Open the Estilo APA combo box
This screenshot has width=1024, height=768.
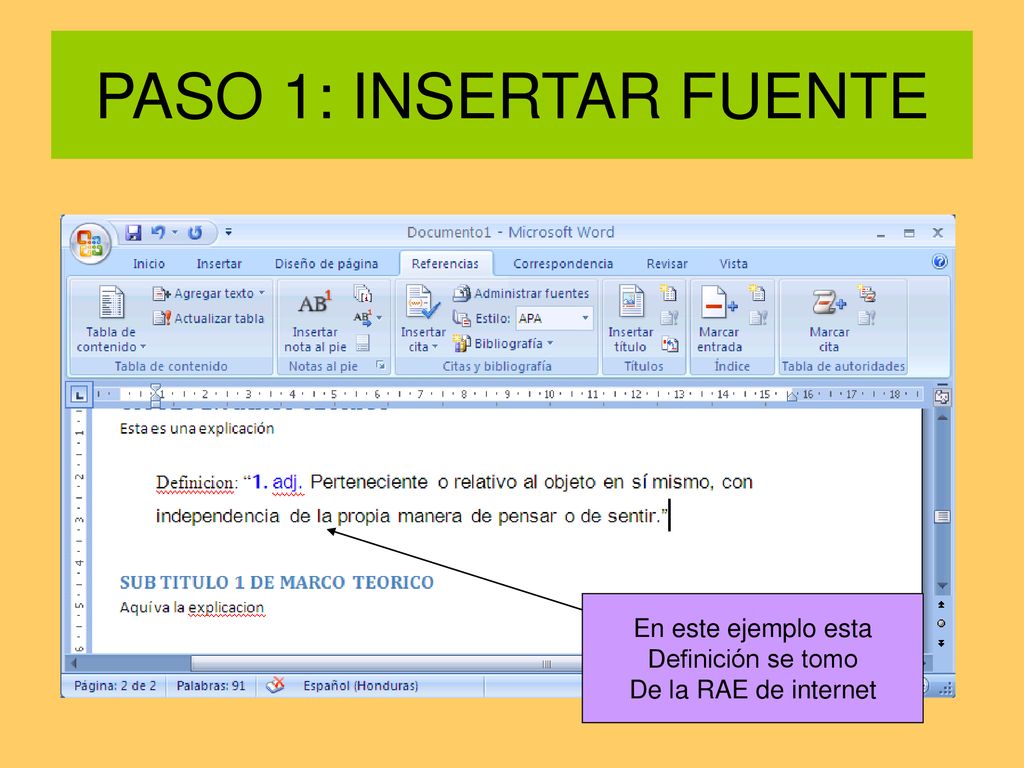(x=554, y=319)
